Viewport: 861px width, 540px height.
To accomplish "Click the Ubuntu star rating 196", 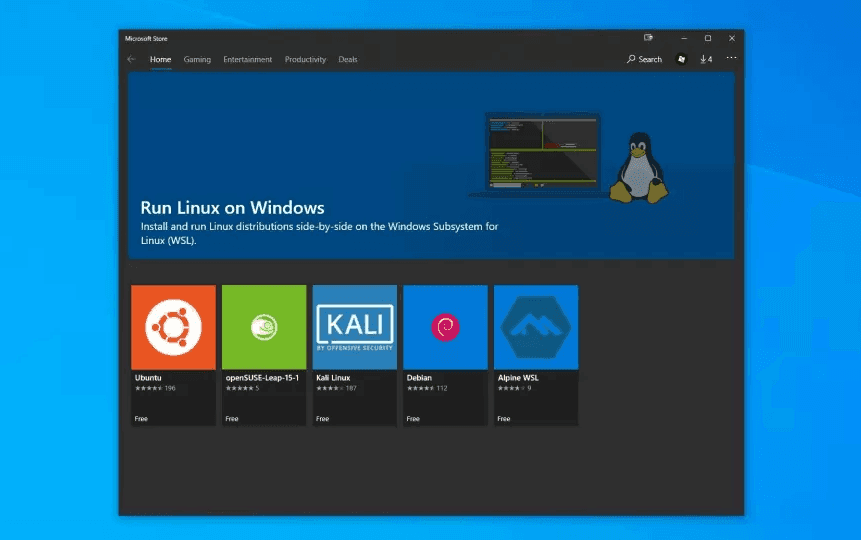I will (155, 388).
